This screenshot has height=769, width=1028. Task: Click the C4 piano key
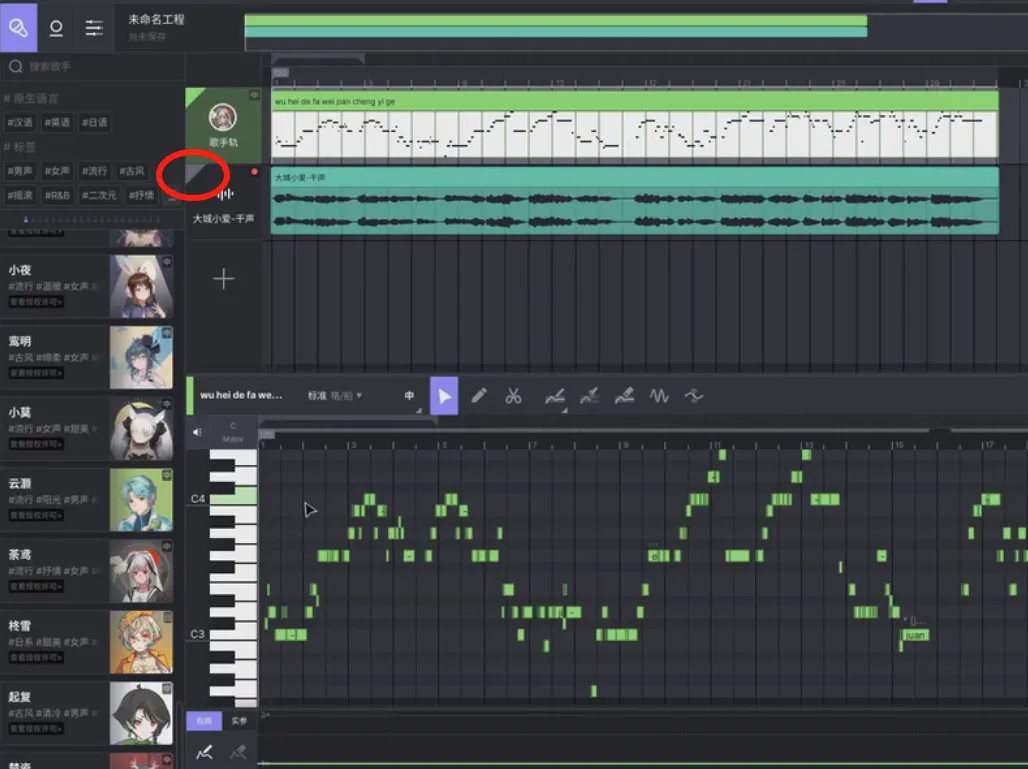pos(233,496)
